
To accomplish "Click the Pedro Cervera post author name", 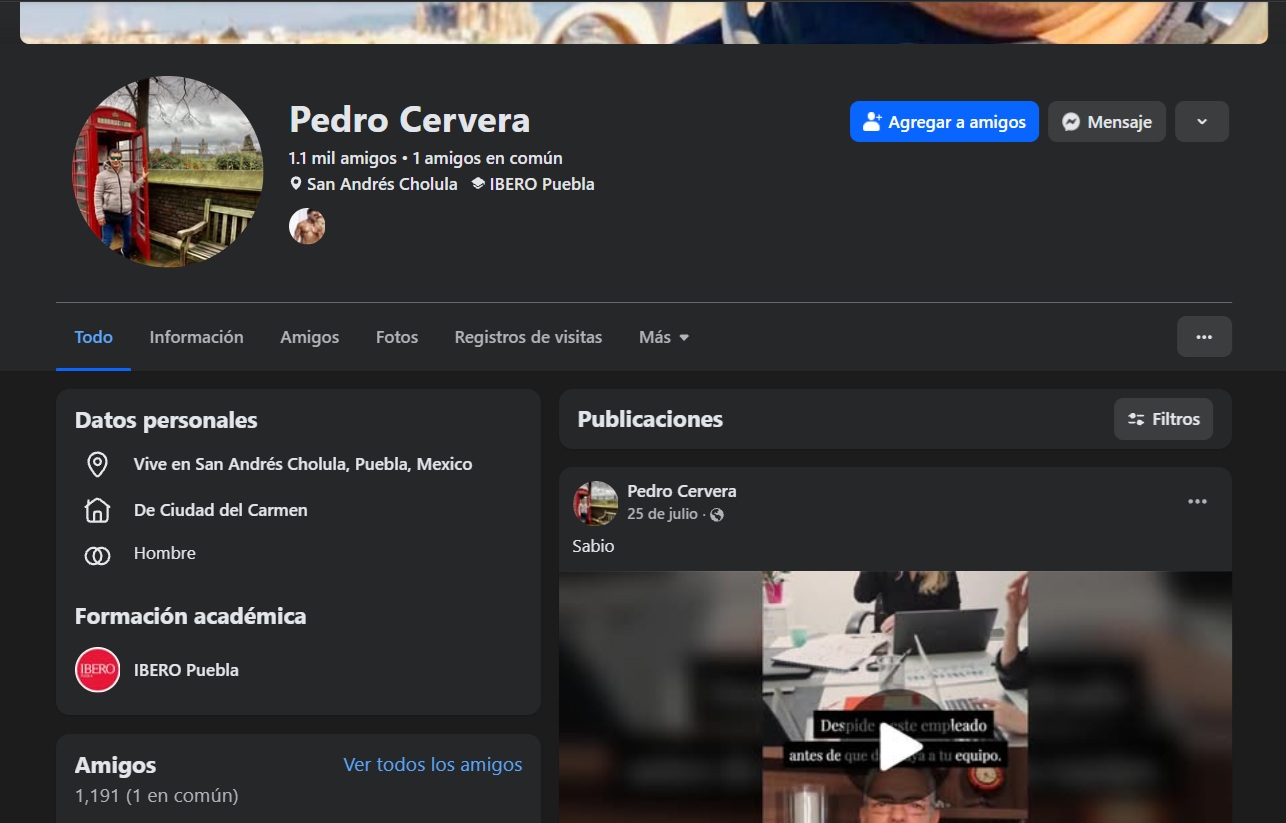I will [x=681, y=491].
